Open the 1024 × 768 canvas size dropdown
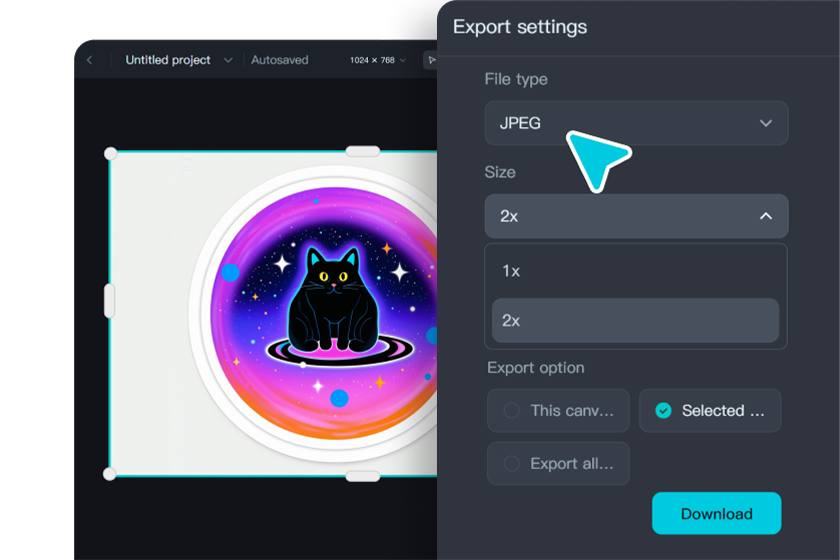Viewport: 840px width, 560px height. point(378,60)
